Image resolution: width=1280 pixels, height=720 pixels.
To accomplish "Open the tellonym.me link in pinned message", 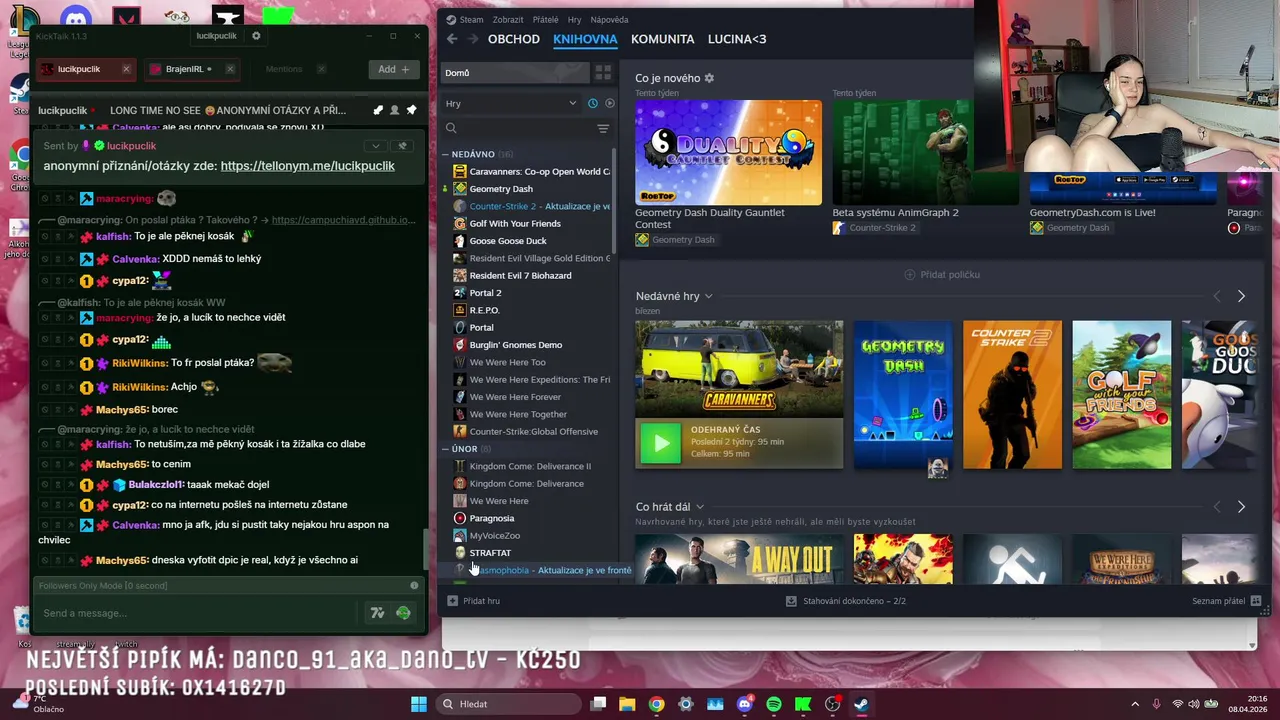I will pos(307,166).
